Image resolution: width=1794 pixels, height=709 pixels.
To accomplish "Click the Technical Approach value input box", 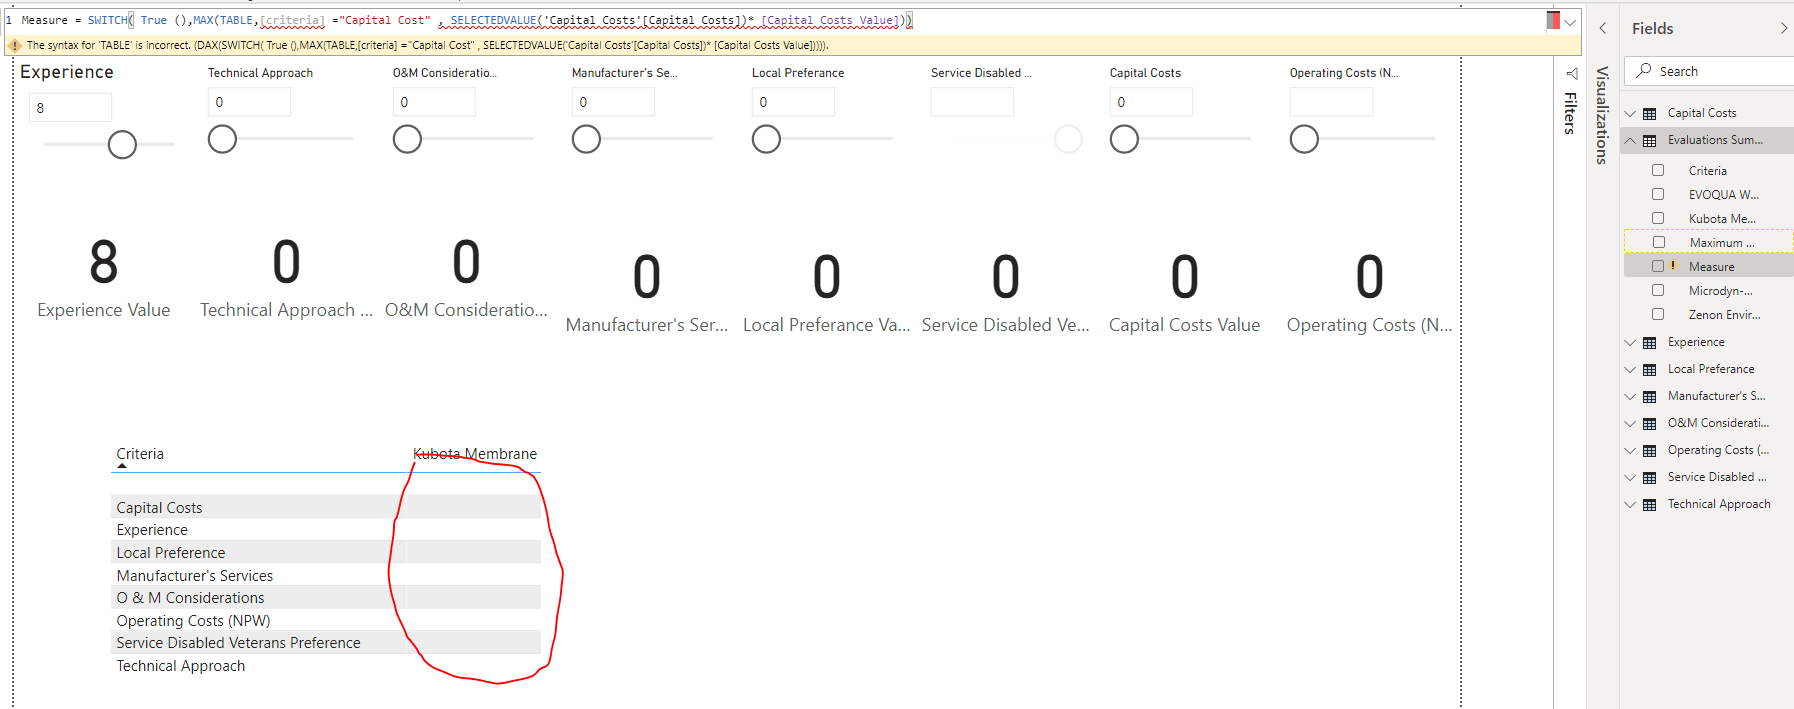I will [x=249, y=102].
